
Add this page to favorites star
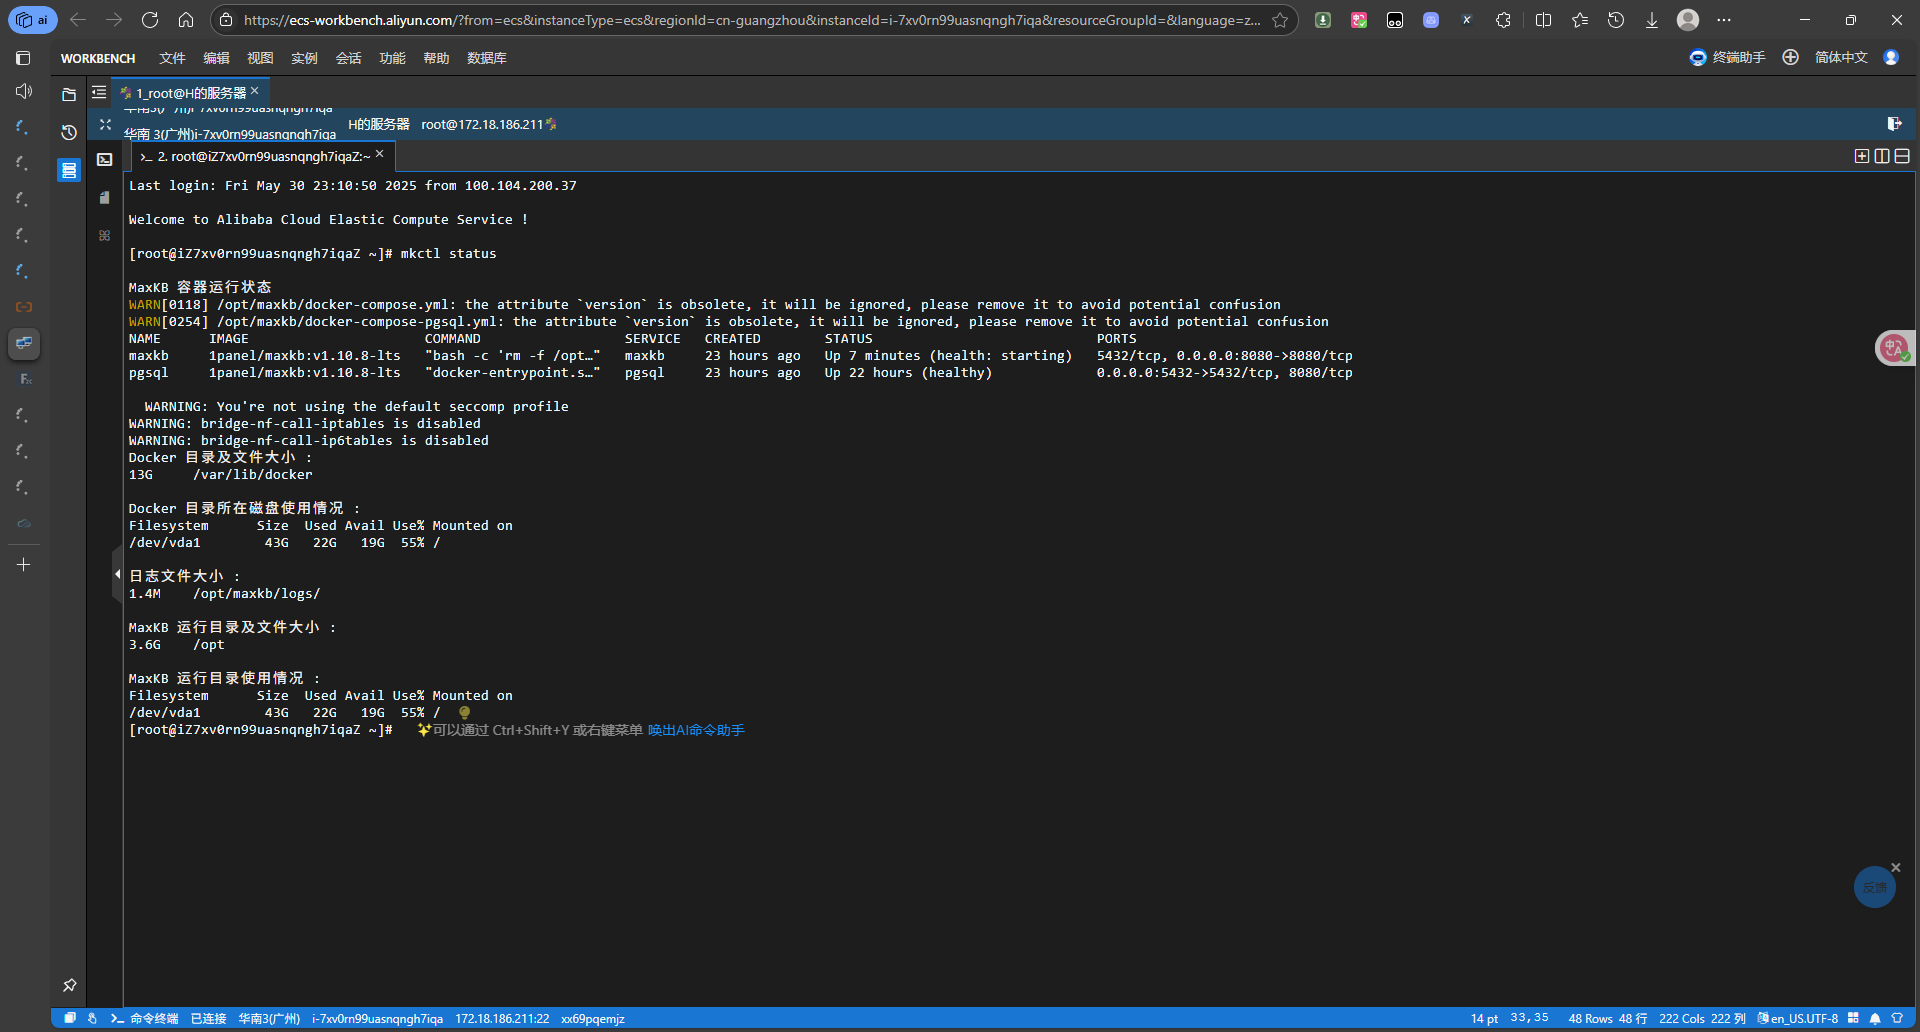(x=1279, y=20)
